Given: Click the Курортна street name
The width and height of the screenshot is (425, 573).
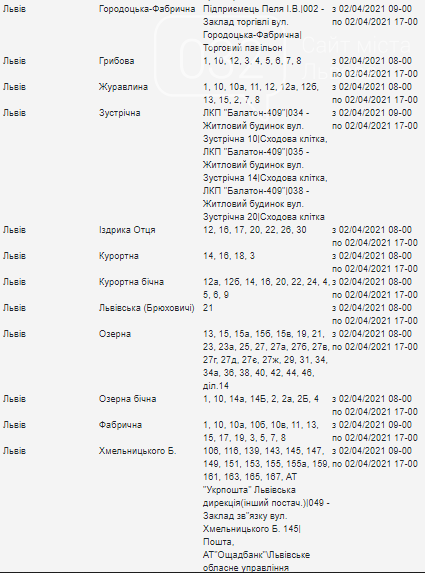Looking at the screenshot, I should (x=118, y=256).
